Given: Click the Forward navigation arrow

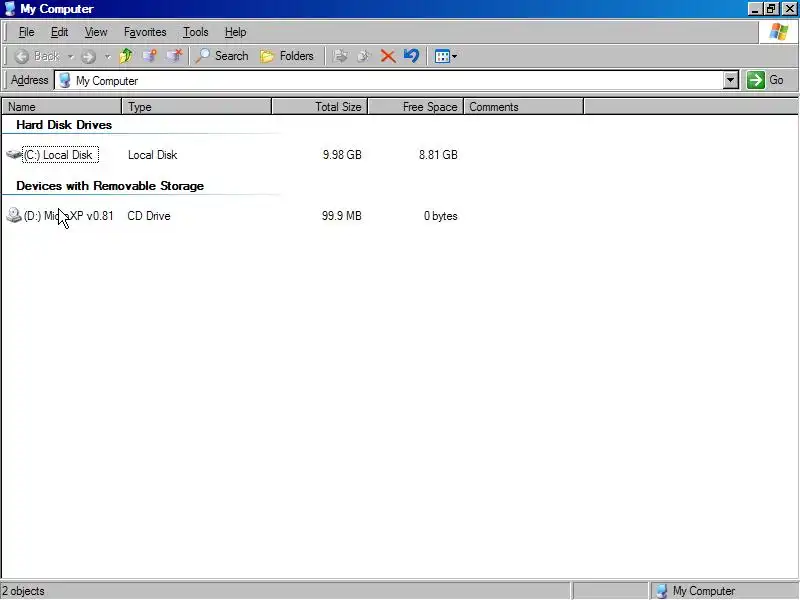Looking at the screenshot, I should click(89, 57).
